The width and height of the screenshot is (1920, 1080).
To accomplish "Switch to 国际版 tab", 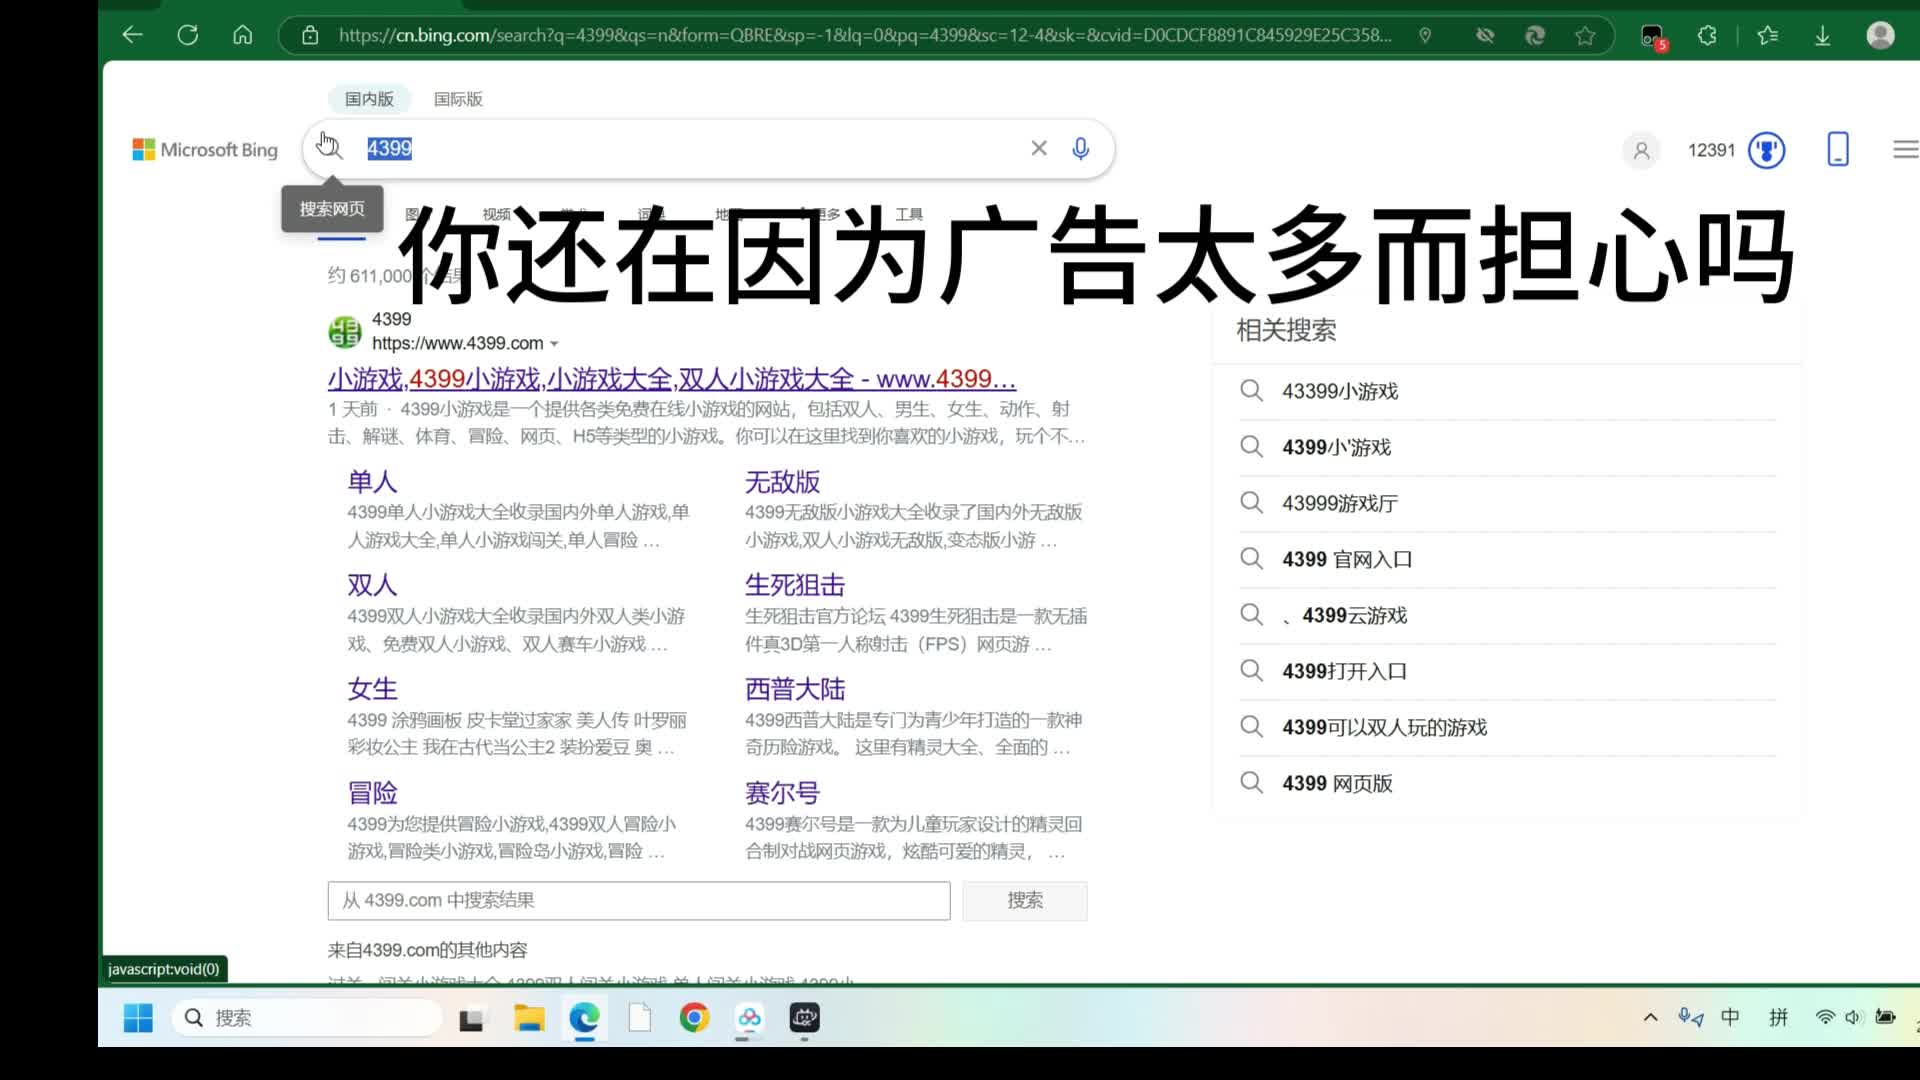I will [458, 99].
